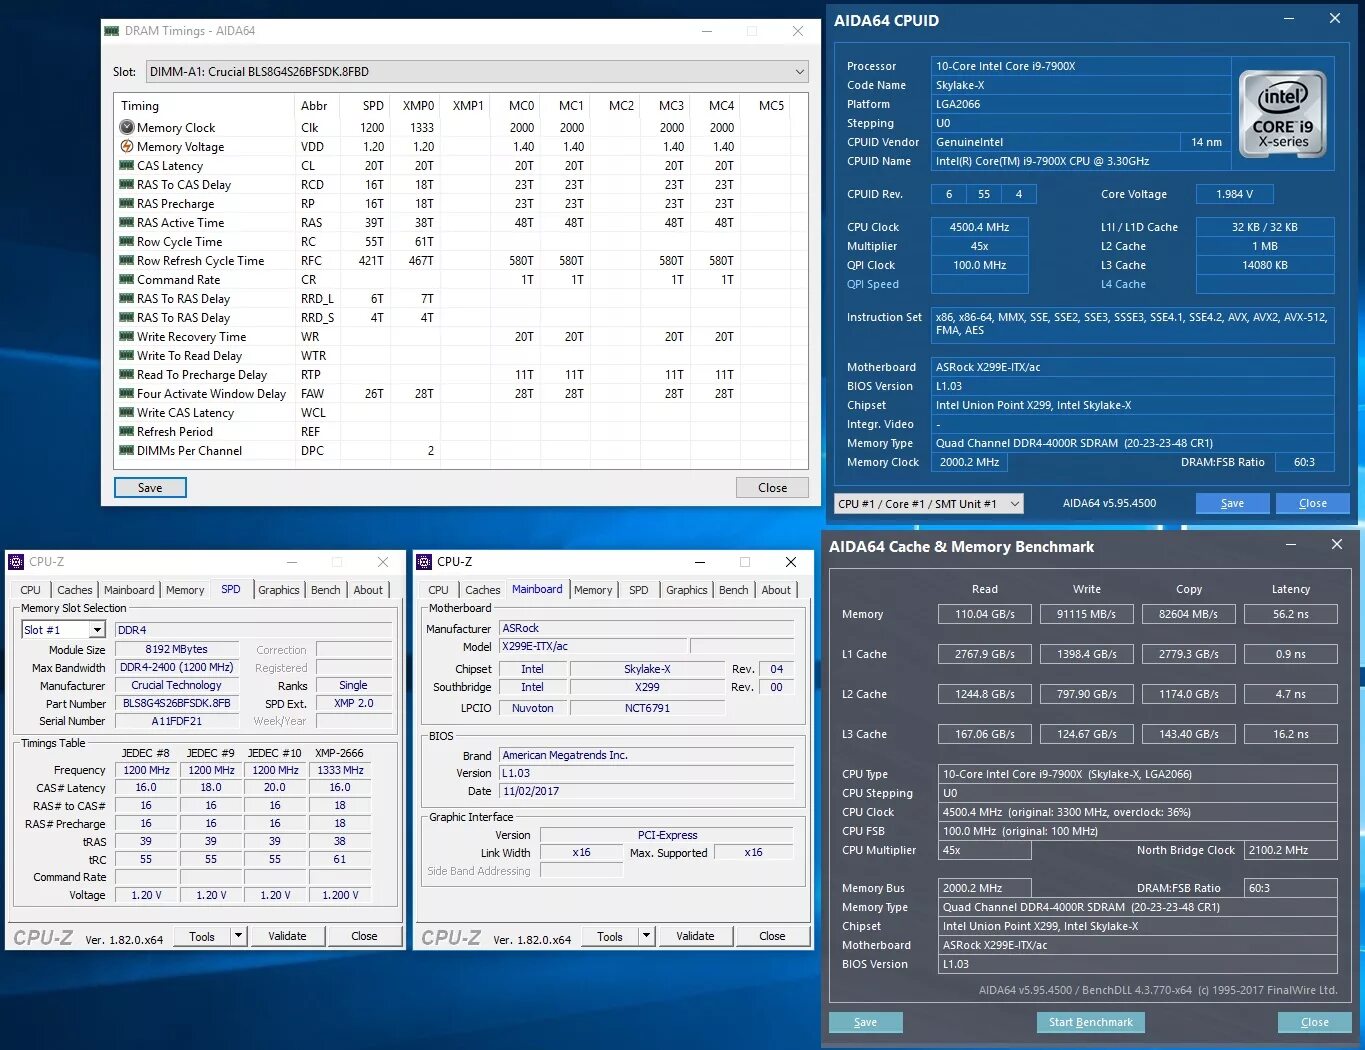Switch to Memory tab in CPU-Z SPD window
Viewport: 1365px width, 1050px height.
[185, 591]
